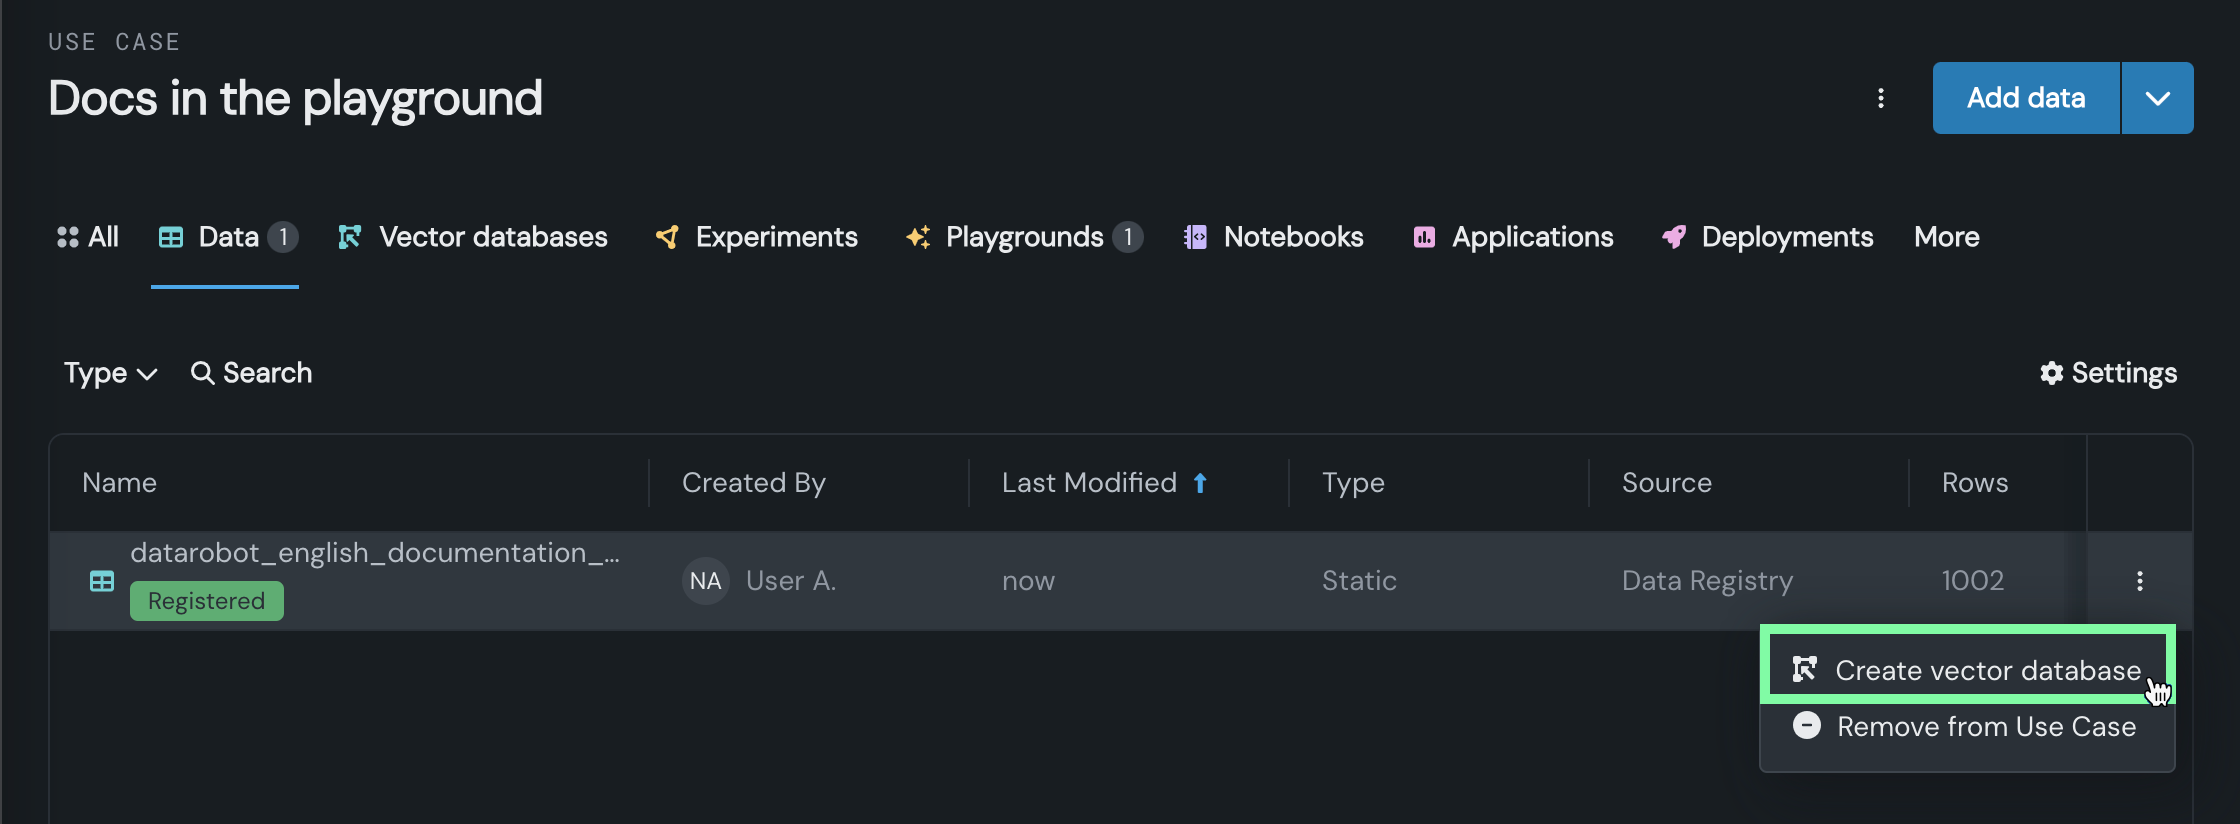Choose Remove from Use Case option

[x=1986, y=727]
